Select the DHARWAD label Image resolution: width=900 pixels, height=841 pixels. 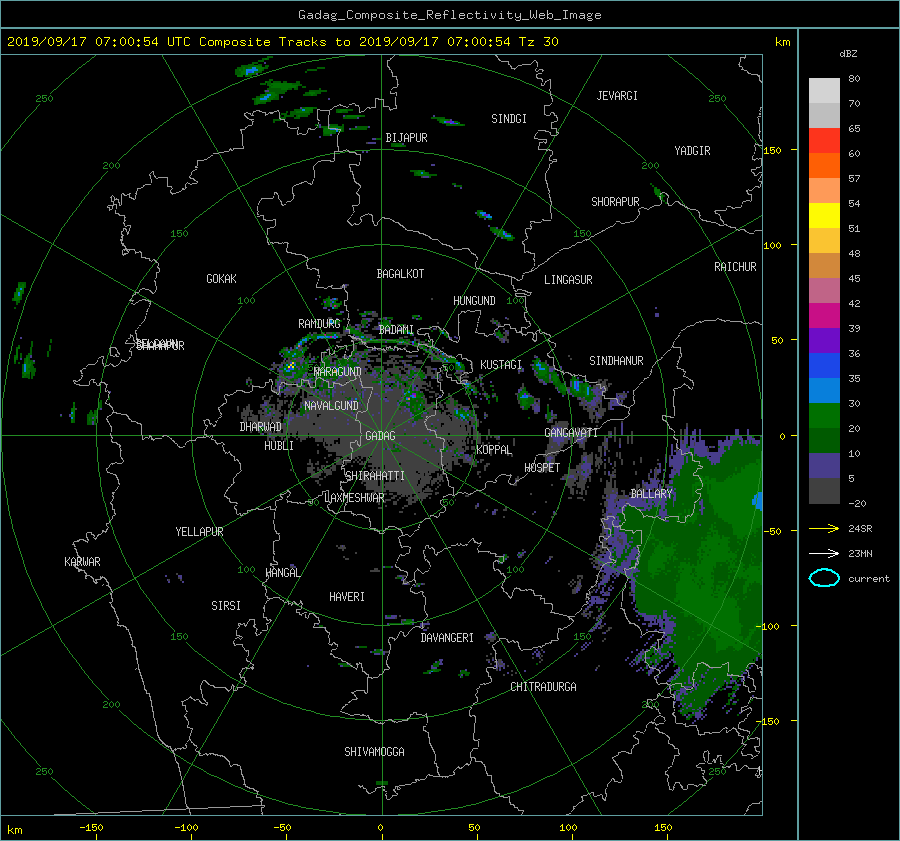260,427
